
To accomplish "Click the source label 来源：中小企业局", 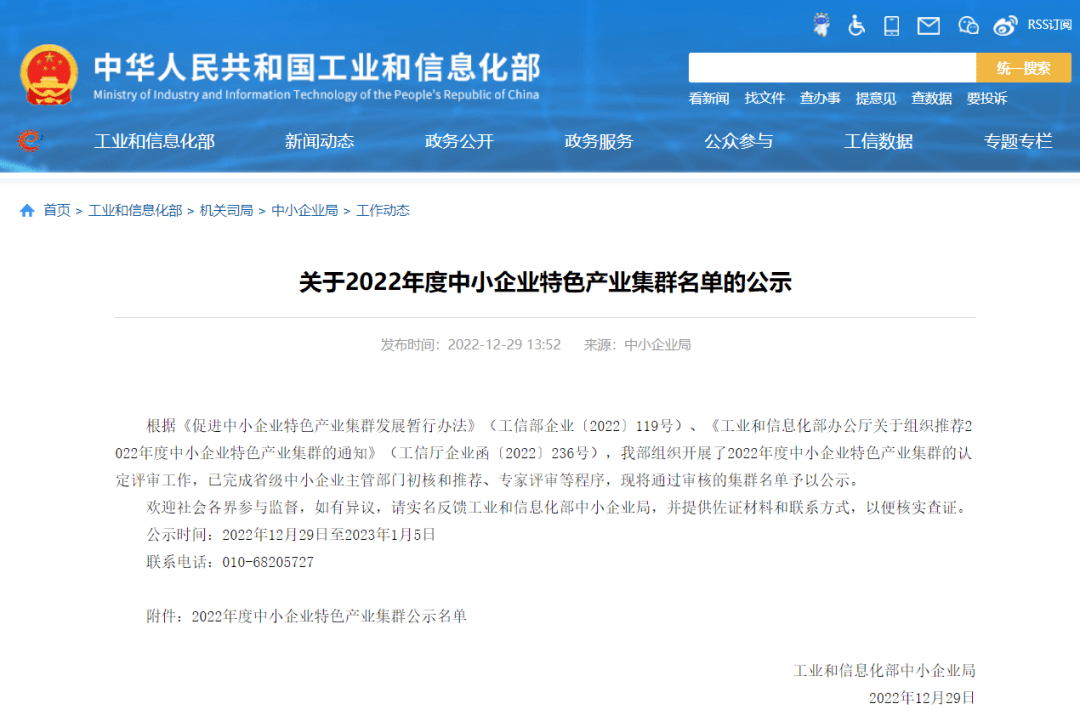I will click(x=637, y=344).
